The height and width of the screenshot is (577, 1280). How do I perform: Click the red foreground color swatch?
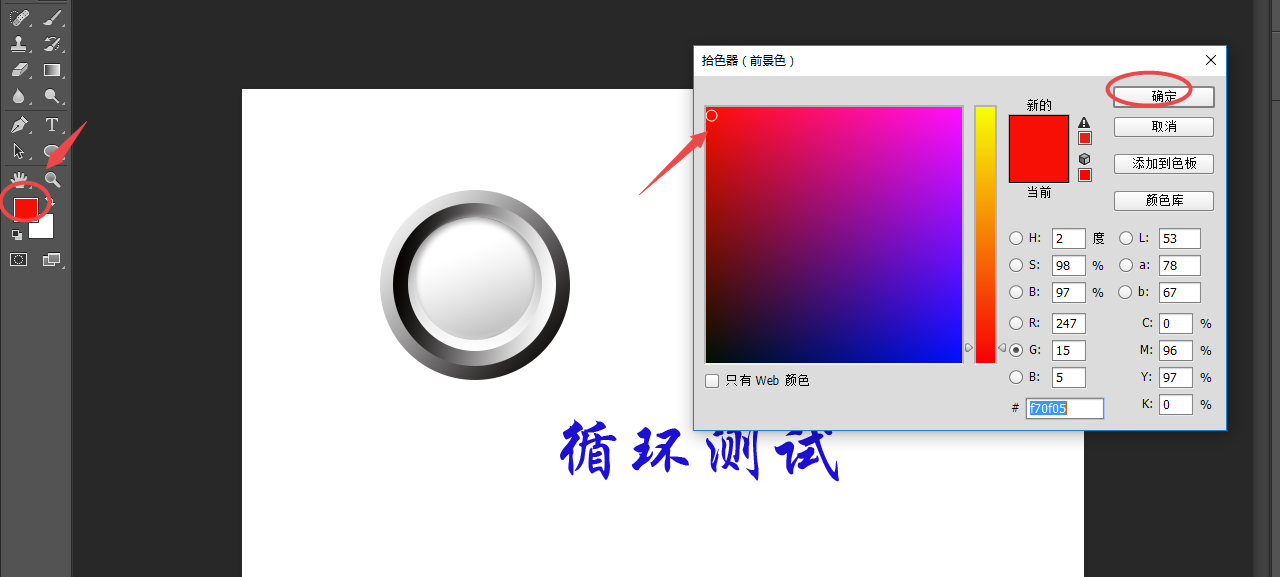(26, 208)
